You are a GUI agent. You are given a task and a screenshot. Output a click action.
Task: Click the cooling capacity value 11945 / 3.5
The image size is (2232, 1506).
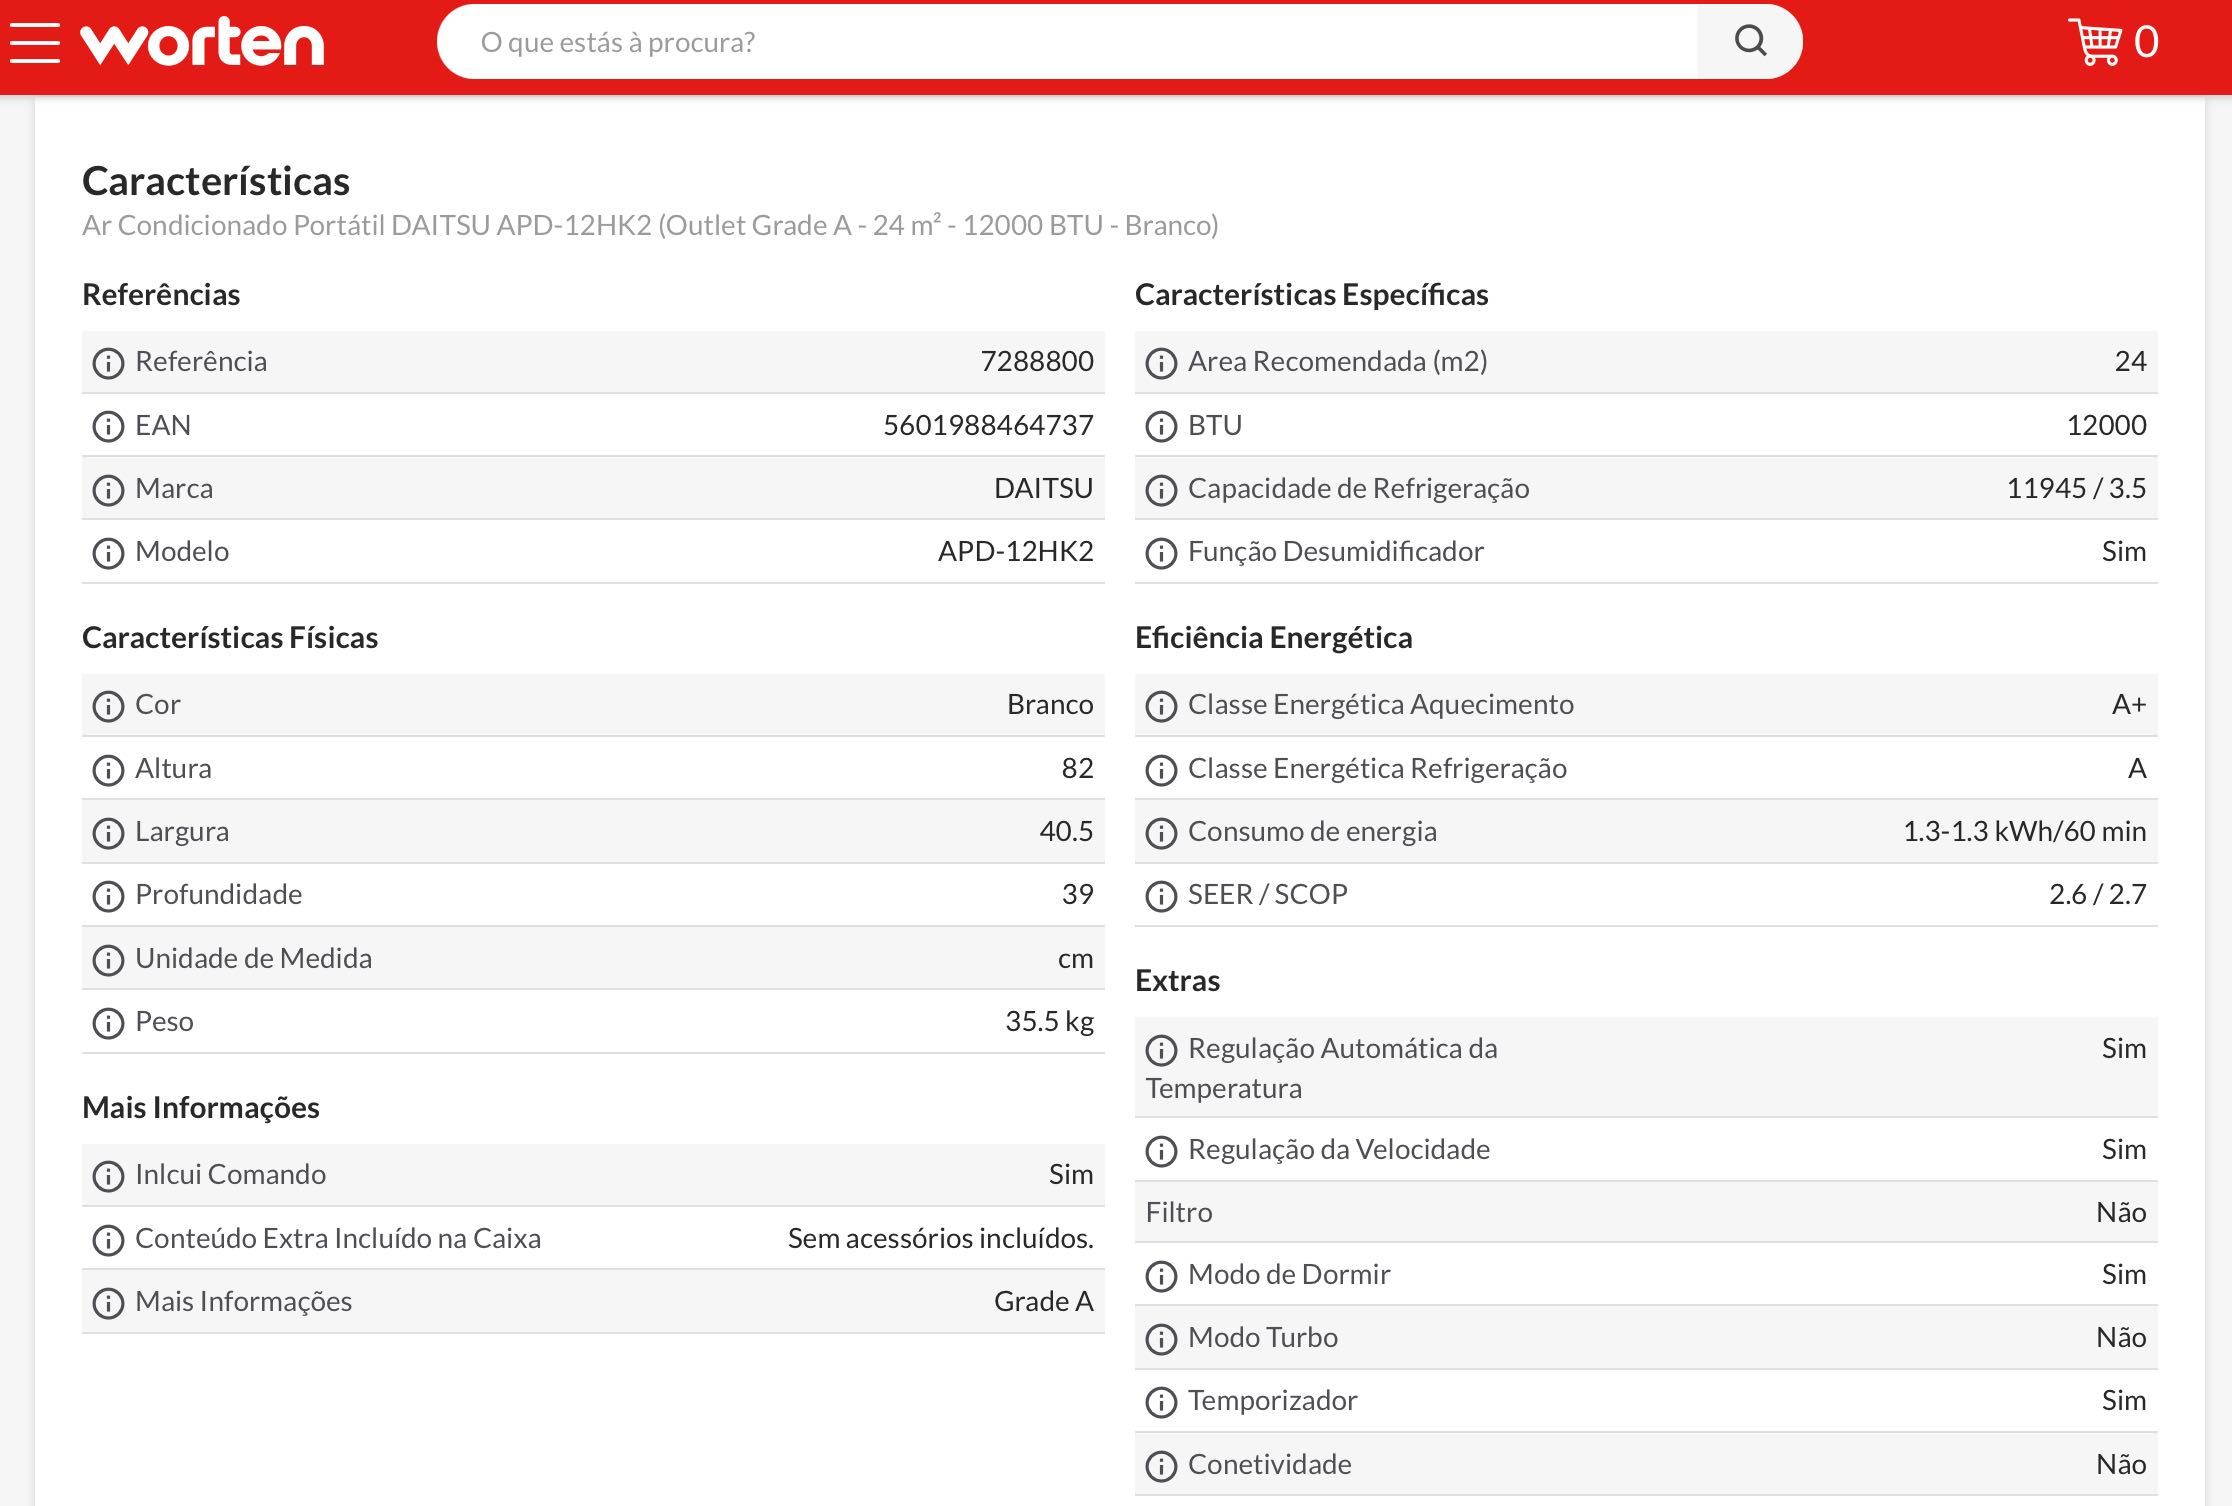2076,488
